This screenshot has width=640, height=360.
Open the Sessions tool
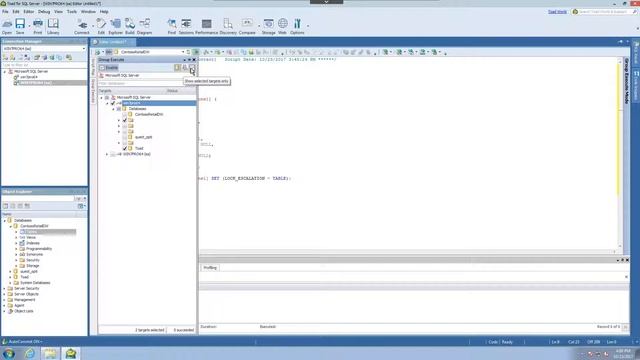[186, 26]
